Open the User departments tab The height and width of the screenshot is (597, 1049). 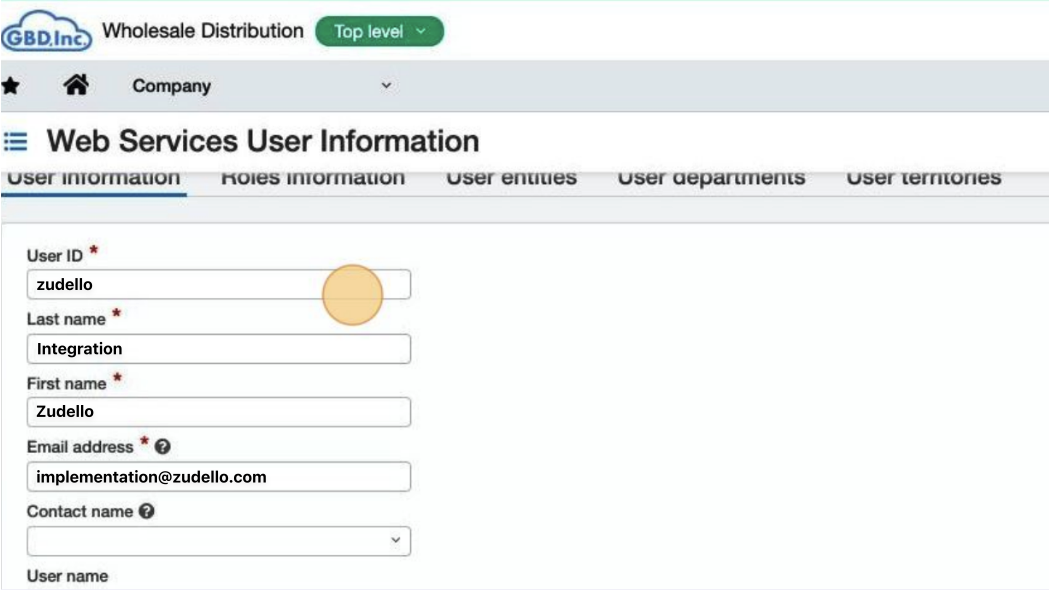point(711,179)
